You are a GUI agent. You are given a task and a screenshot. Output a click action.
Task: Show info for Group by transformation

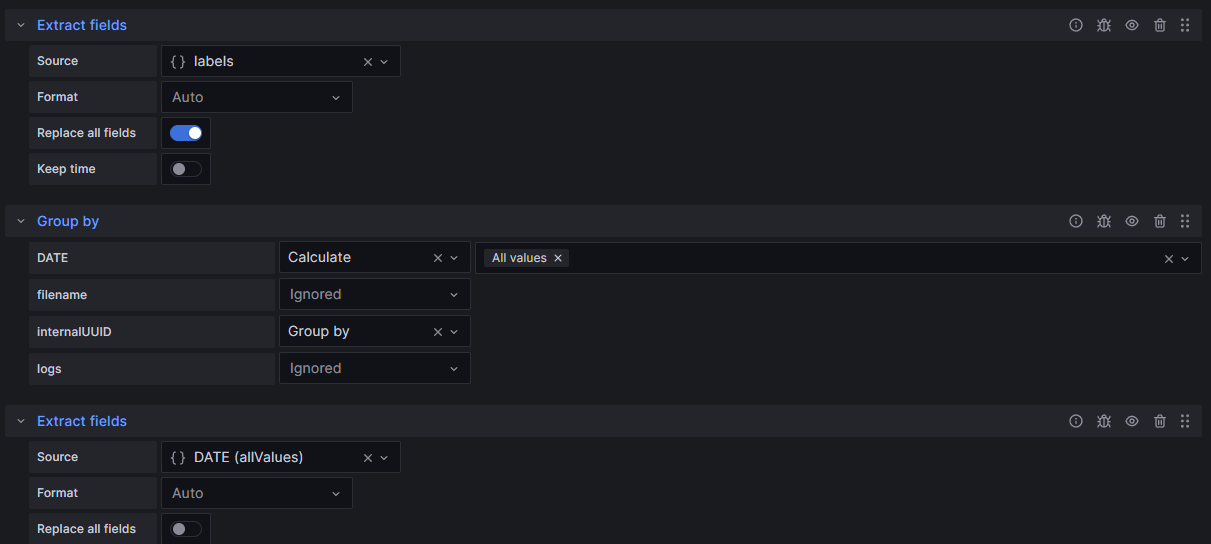(x=1076, y=221)
